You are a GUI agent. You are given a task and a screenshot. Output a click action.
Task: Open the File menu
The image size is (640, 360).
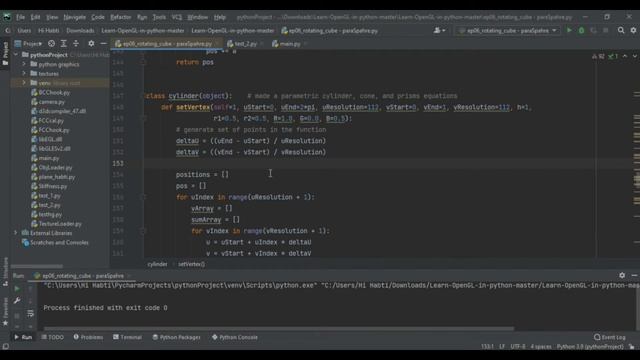20,17
